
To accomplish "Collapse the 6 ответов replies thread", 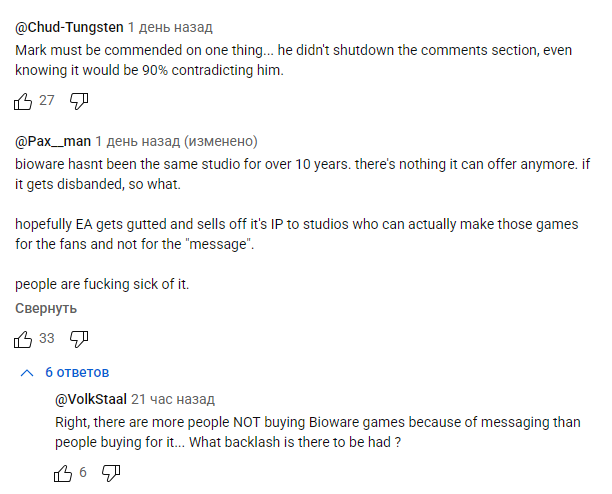I will [x=77, y=373].
